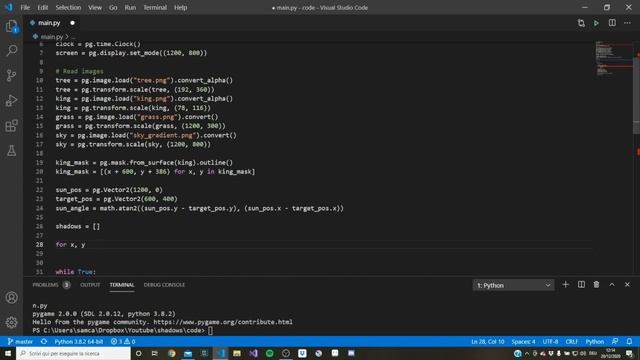Split the editor to the right
Image resolution: width=640 pixels, height=360 pixels.
[x=612, y=23]
